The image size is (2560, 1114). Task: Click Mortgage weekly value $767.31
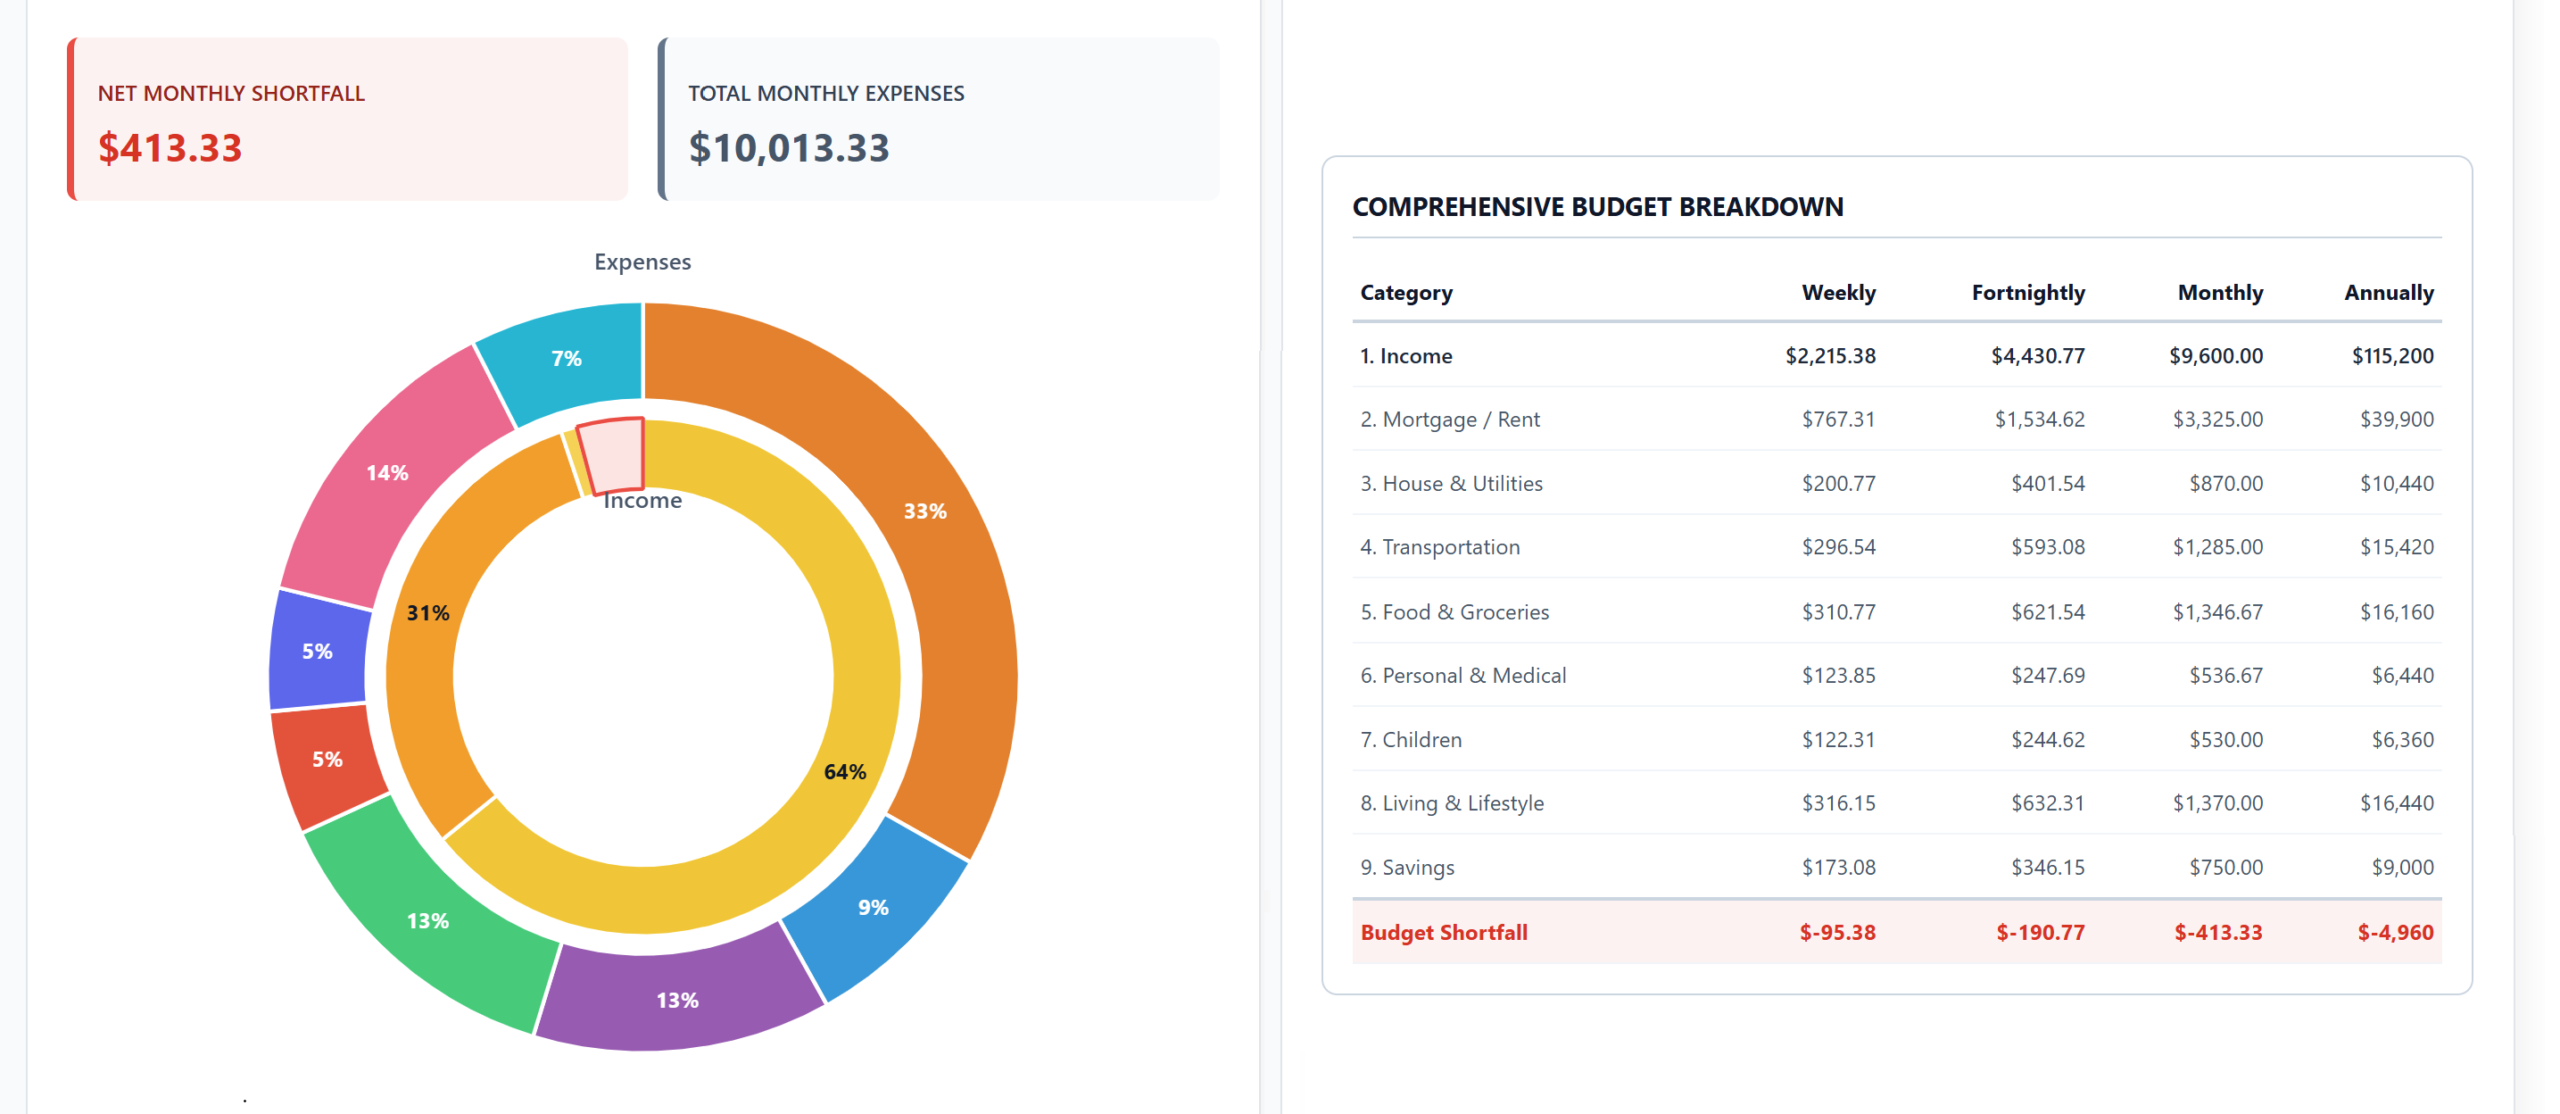point(1838,420)
